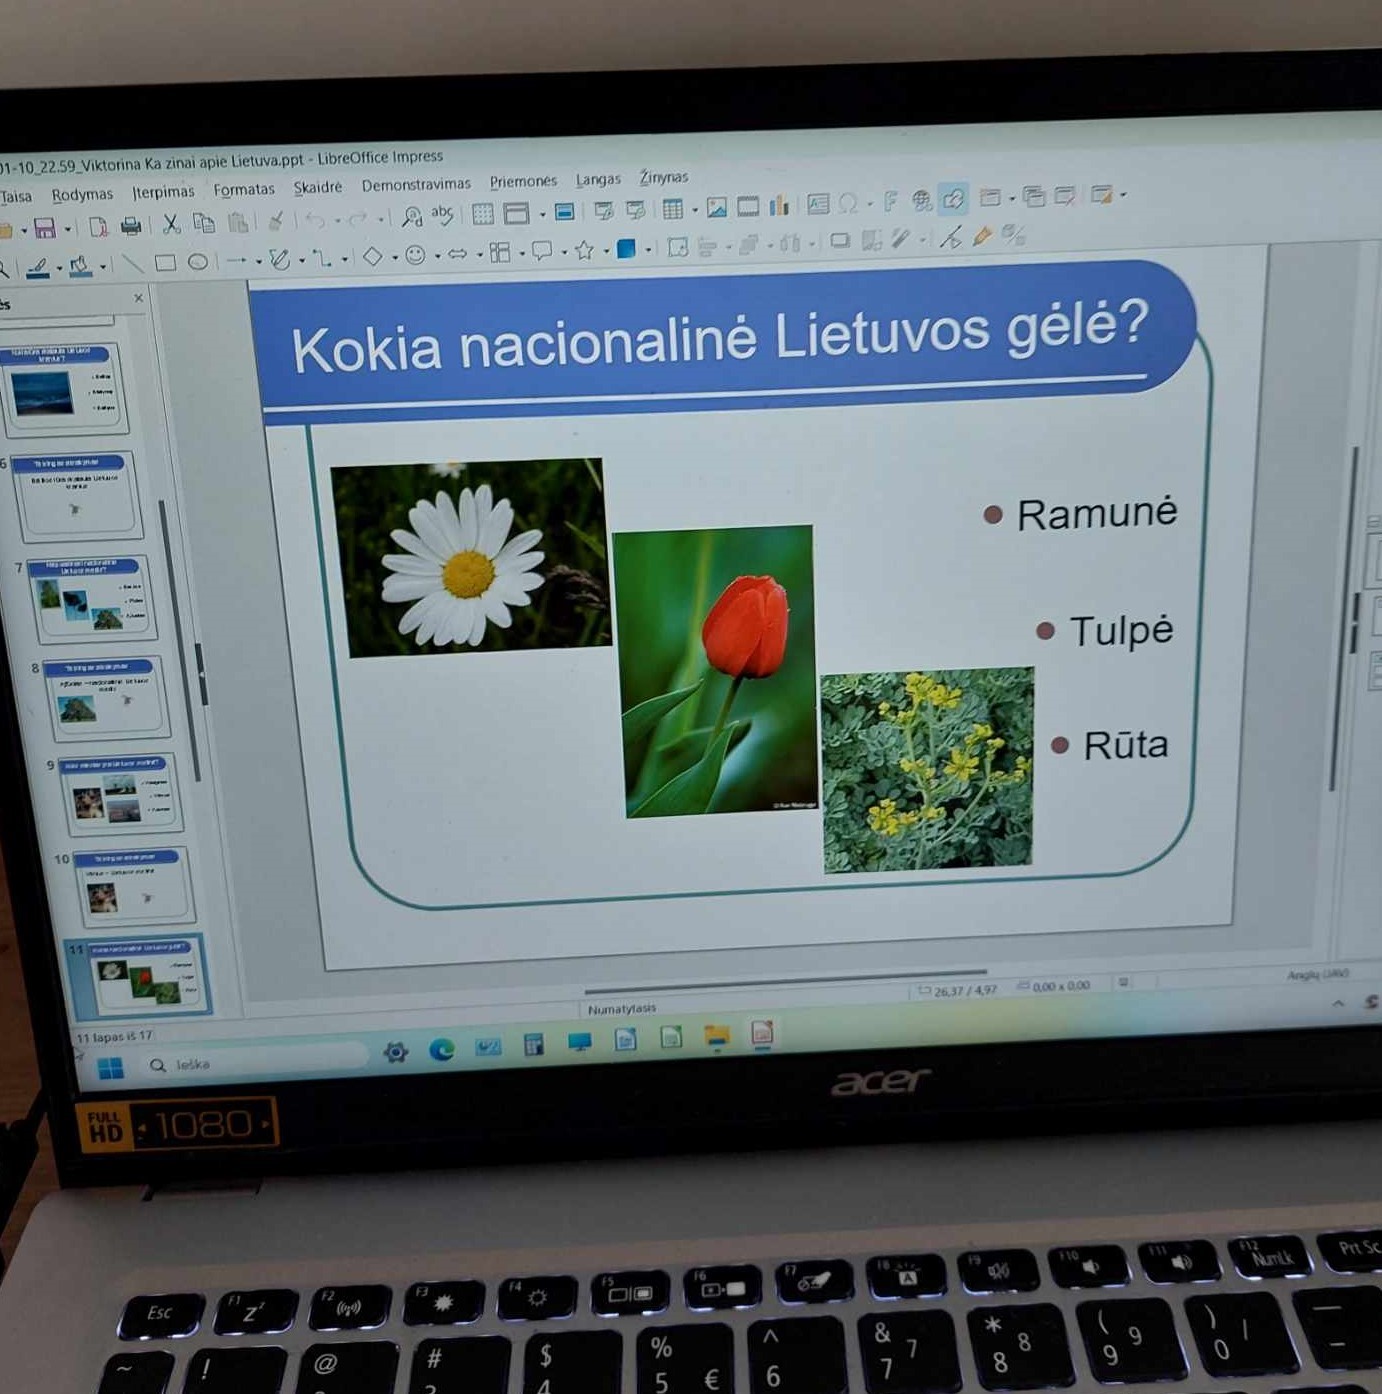Toggle the display grid icon
1382x1394 pixels.
483,214
